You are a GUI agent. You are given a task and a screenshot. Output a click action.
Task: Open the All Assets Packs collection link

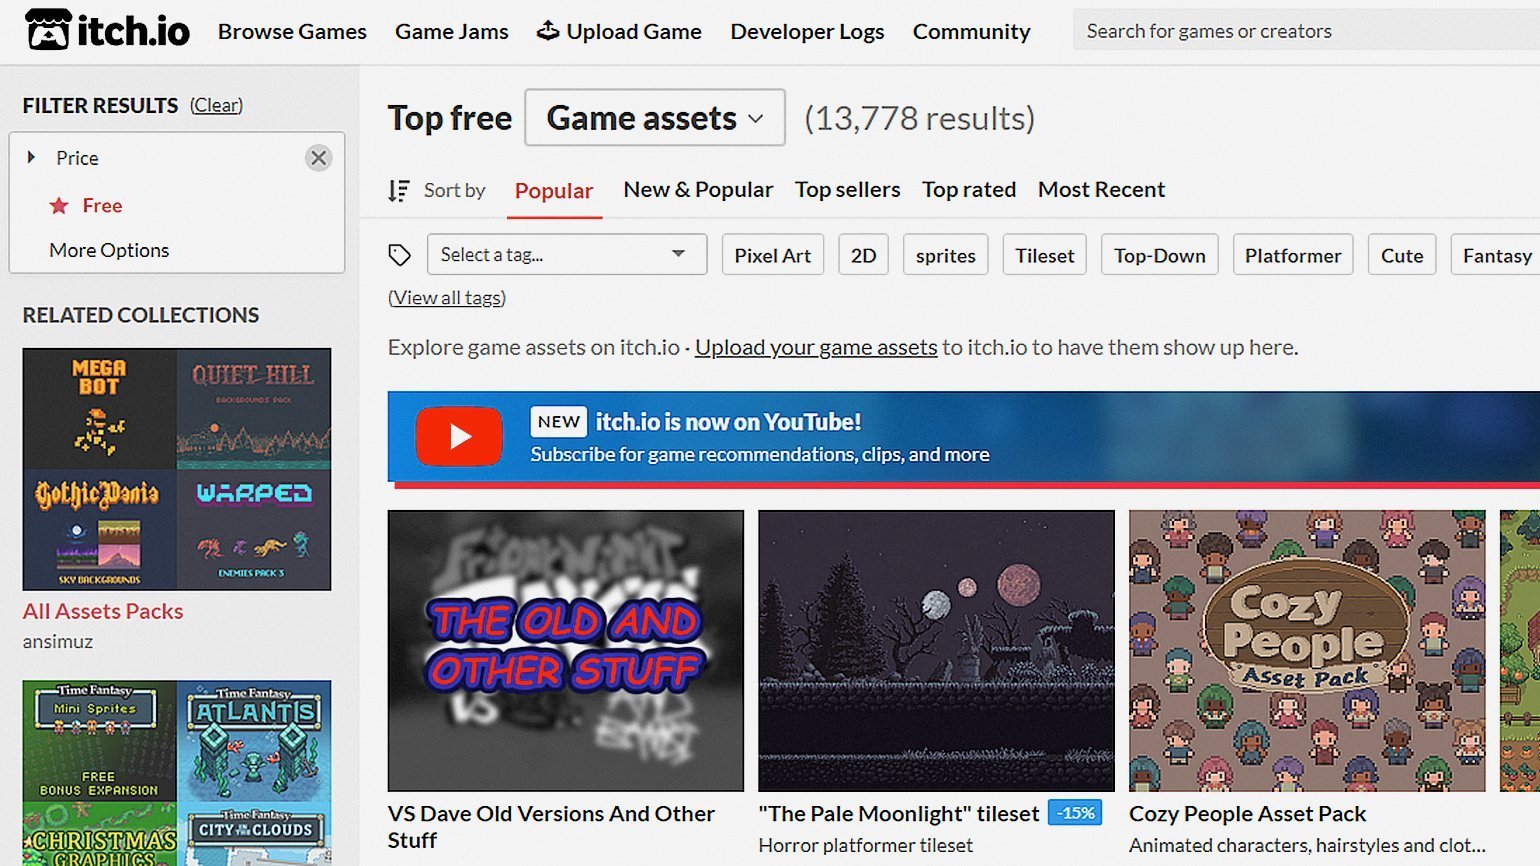click(x=103, y=611)
